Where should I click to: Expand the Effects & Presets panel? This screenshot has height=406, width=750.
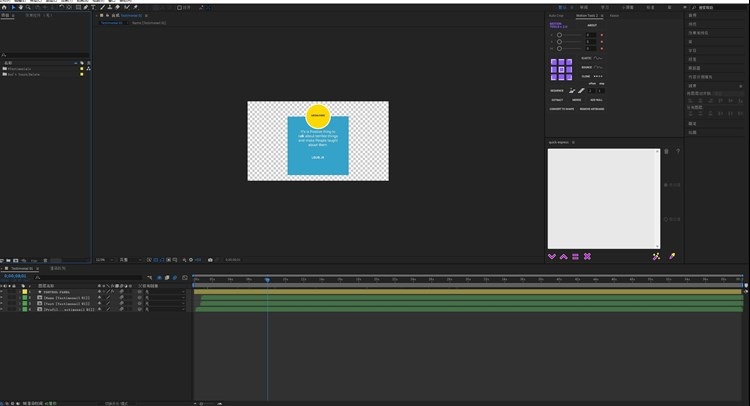coord(698,33)
